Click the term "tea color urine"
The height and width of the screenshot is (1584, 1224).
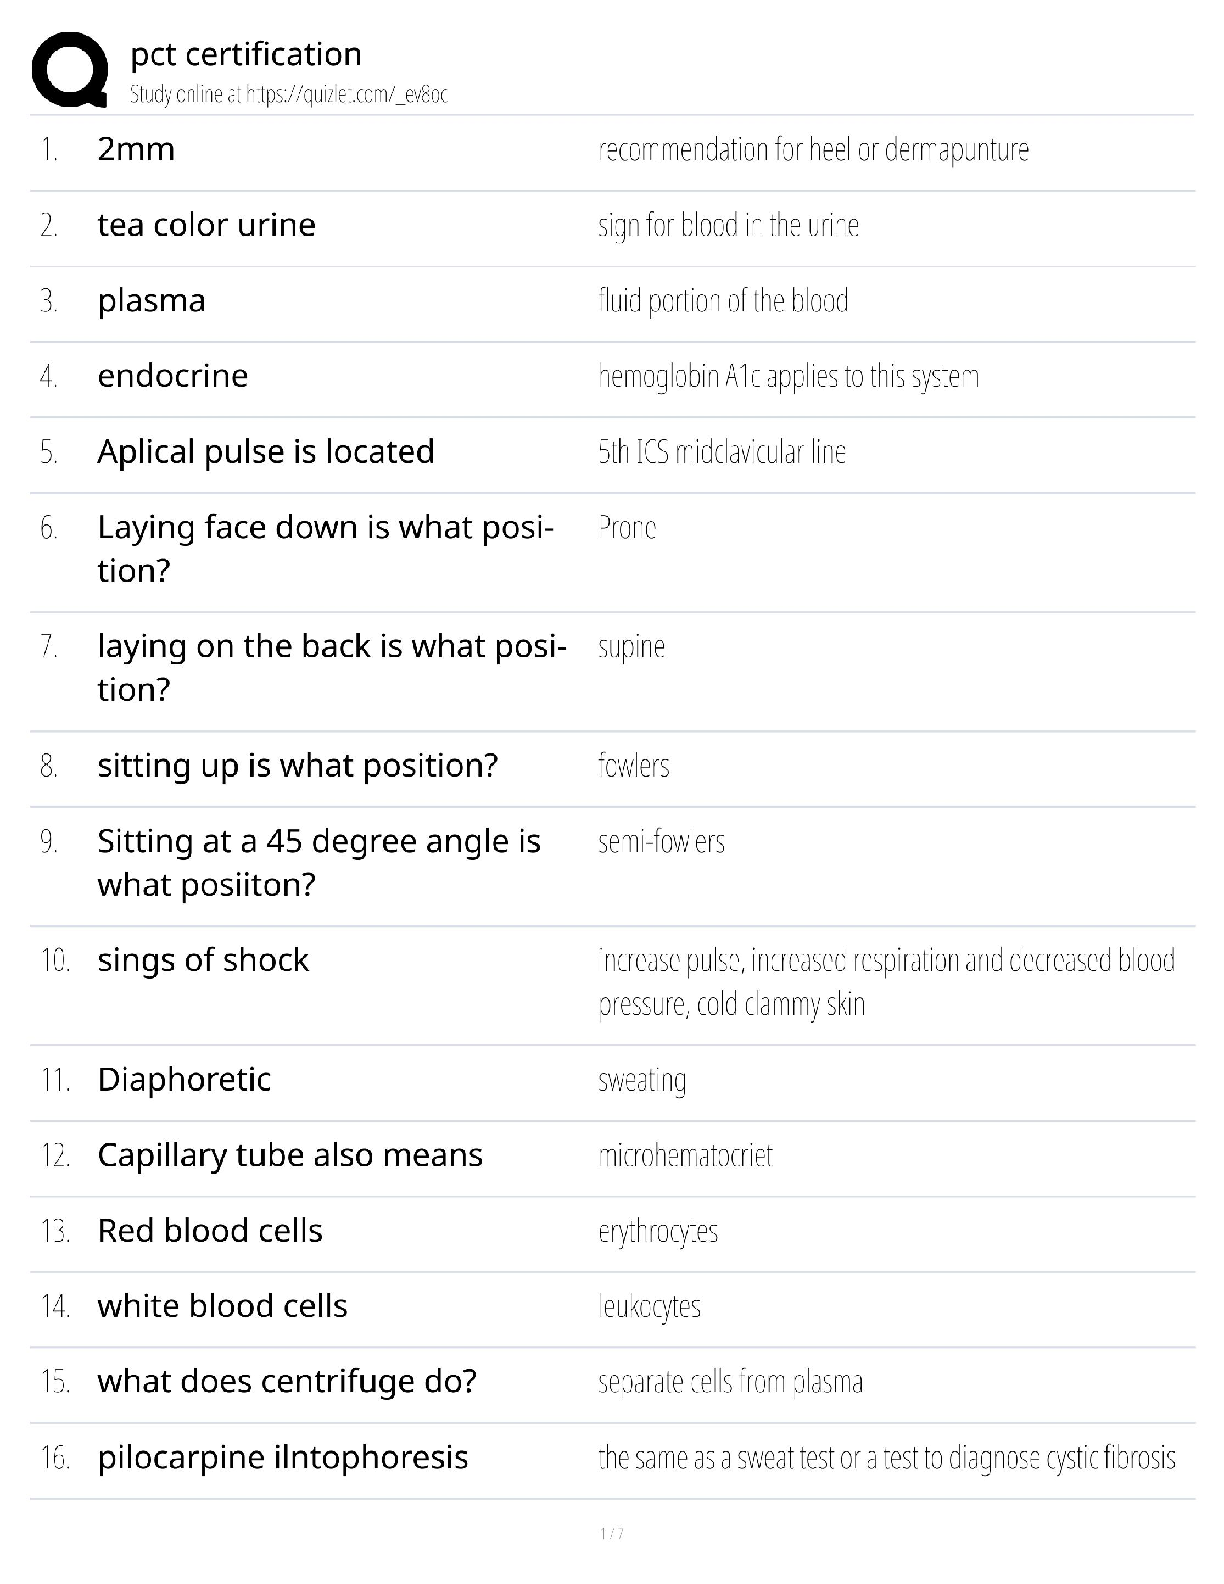(206, 225)
